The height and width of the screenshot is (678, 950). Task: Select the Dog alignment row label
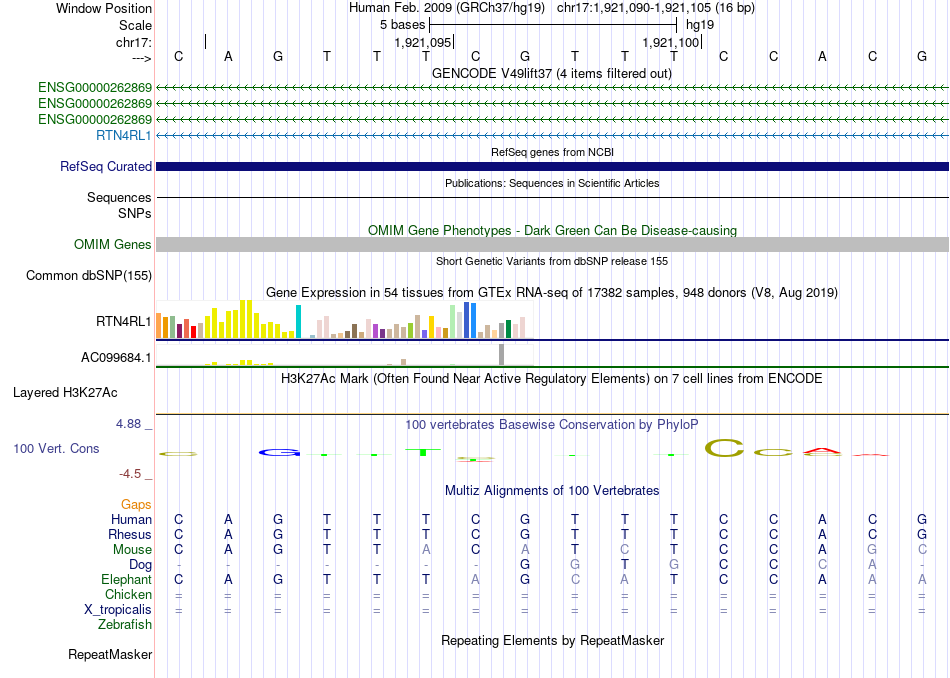point(140,565)
